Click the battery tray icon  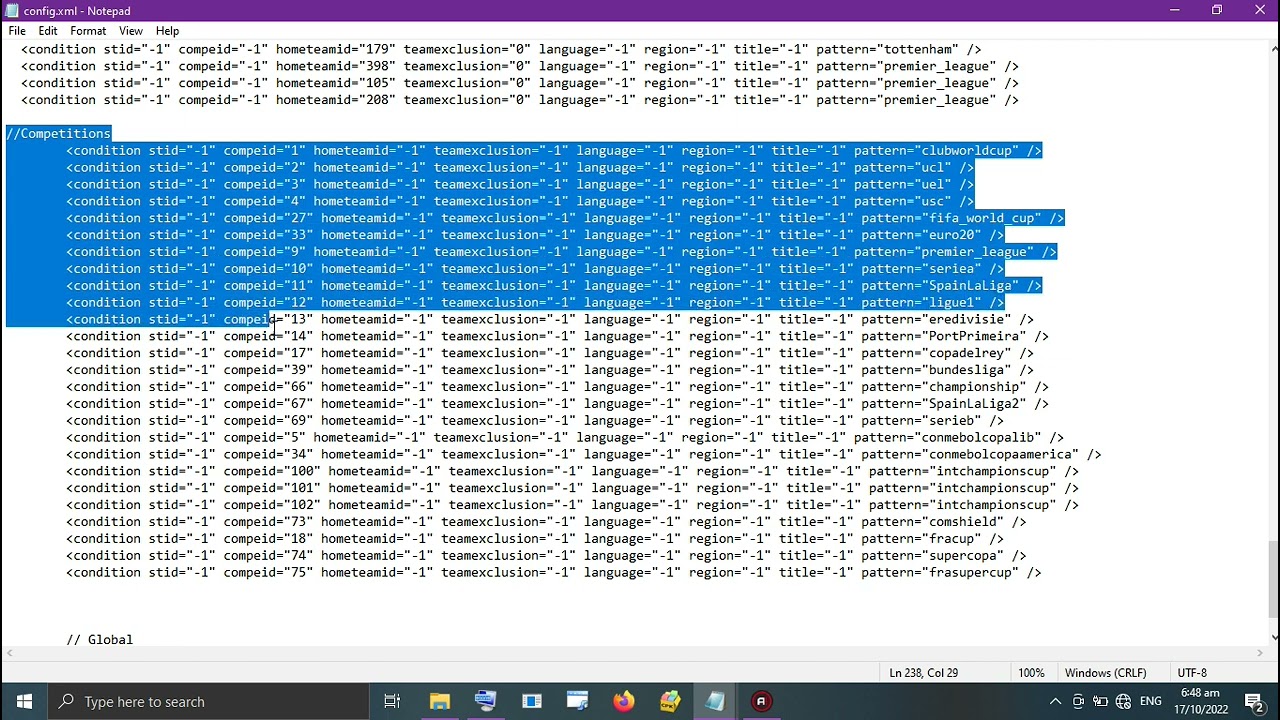pyautogui.click(x=1100, y=701)
